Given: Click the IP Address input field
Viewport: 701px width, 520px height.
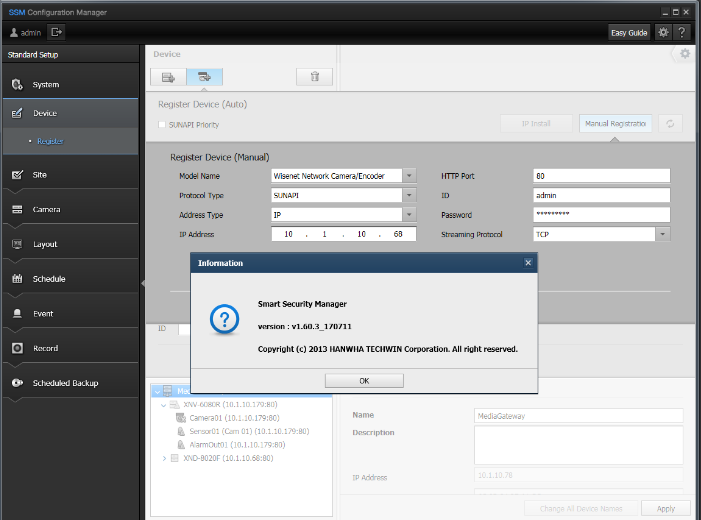Looking at the screenshot, I should (343, 234).
